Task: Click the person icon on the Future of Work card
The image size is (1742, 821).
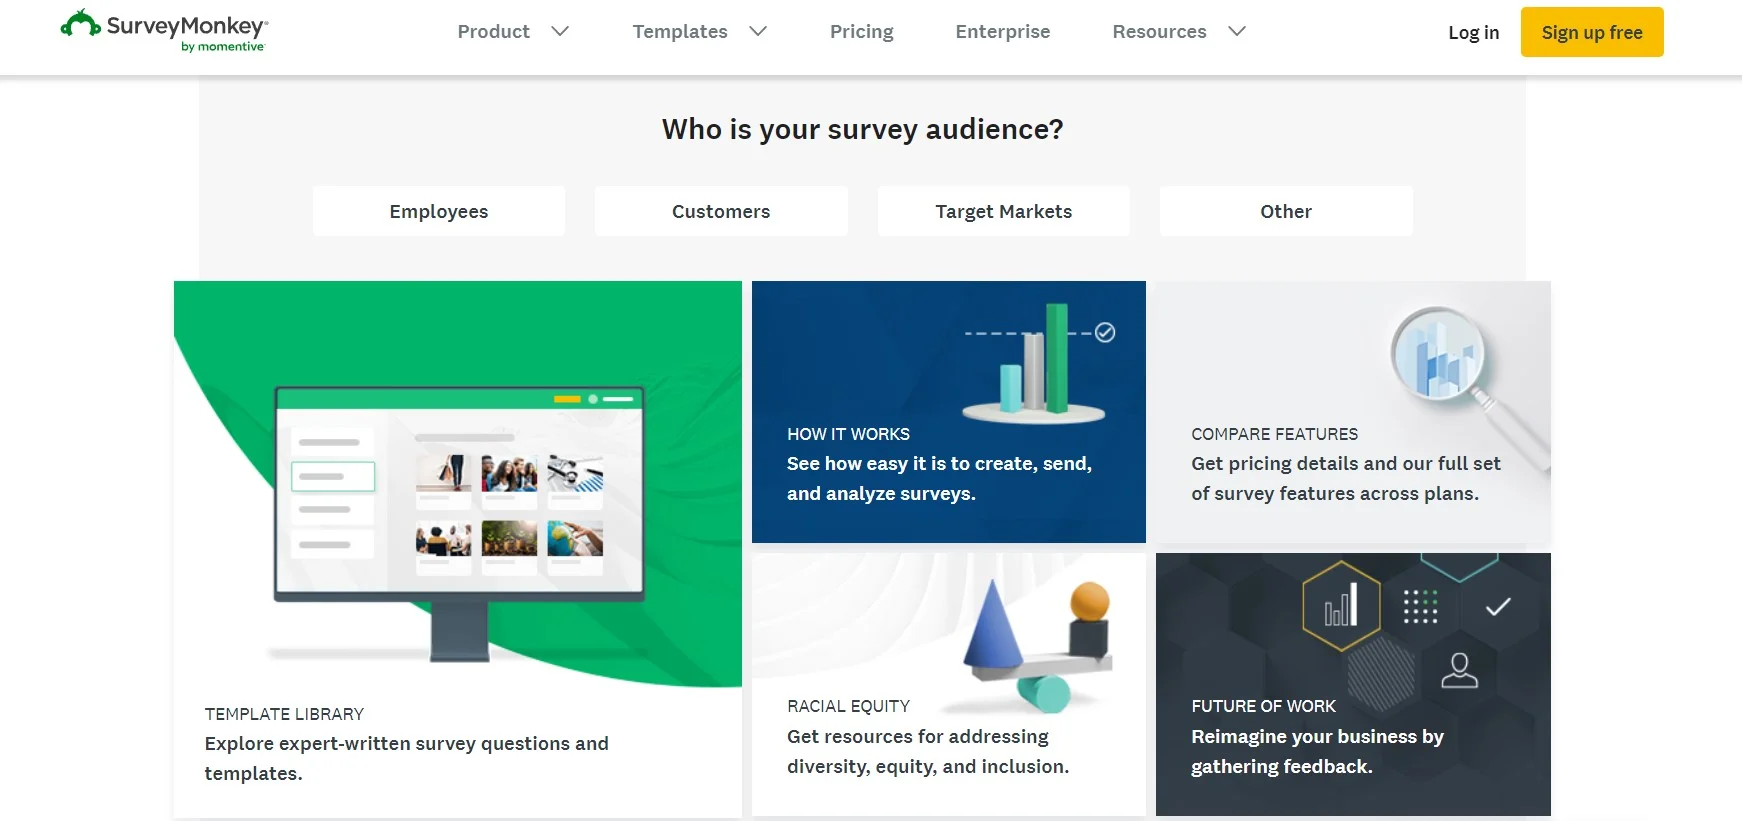Action: pyautogui.click(x=1459, y=670)
